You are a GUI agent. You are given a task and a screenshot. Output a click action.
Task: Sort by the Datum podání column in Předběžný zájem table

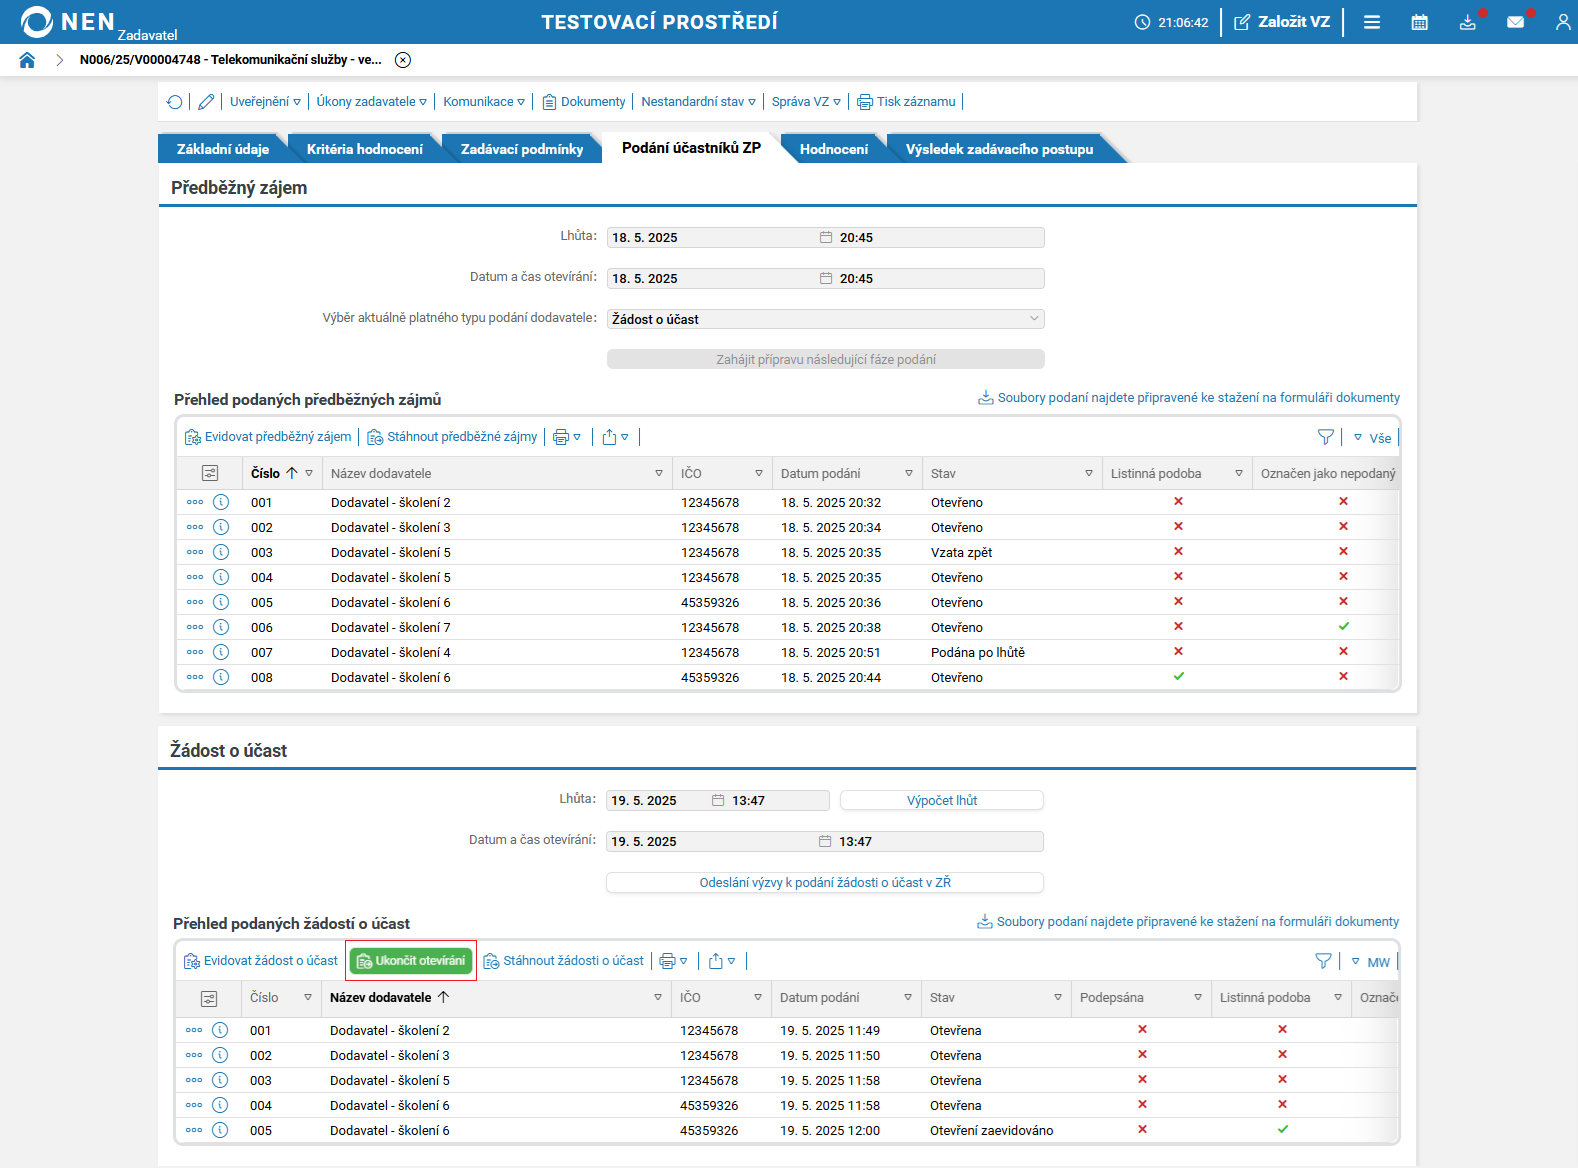pyautogui.click(x=820, y=473)
